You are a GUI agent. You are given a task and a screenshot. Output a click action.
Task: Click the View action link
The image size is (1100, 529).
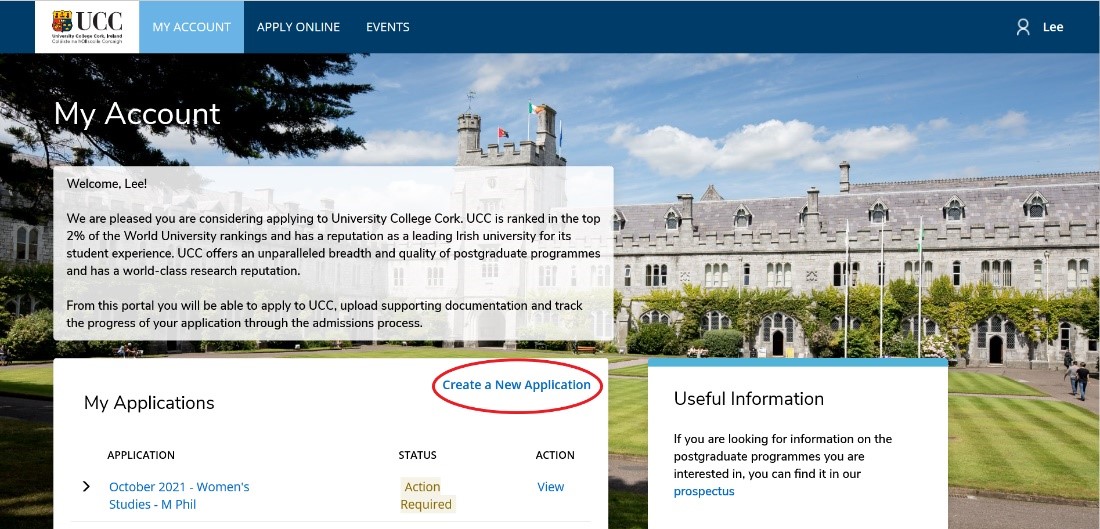tap(551, 487)
